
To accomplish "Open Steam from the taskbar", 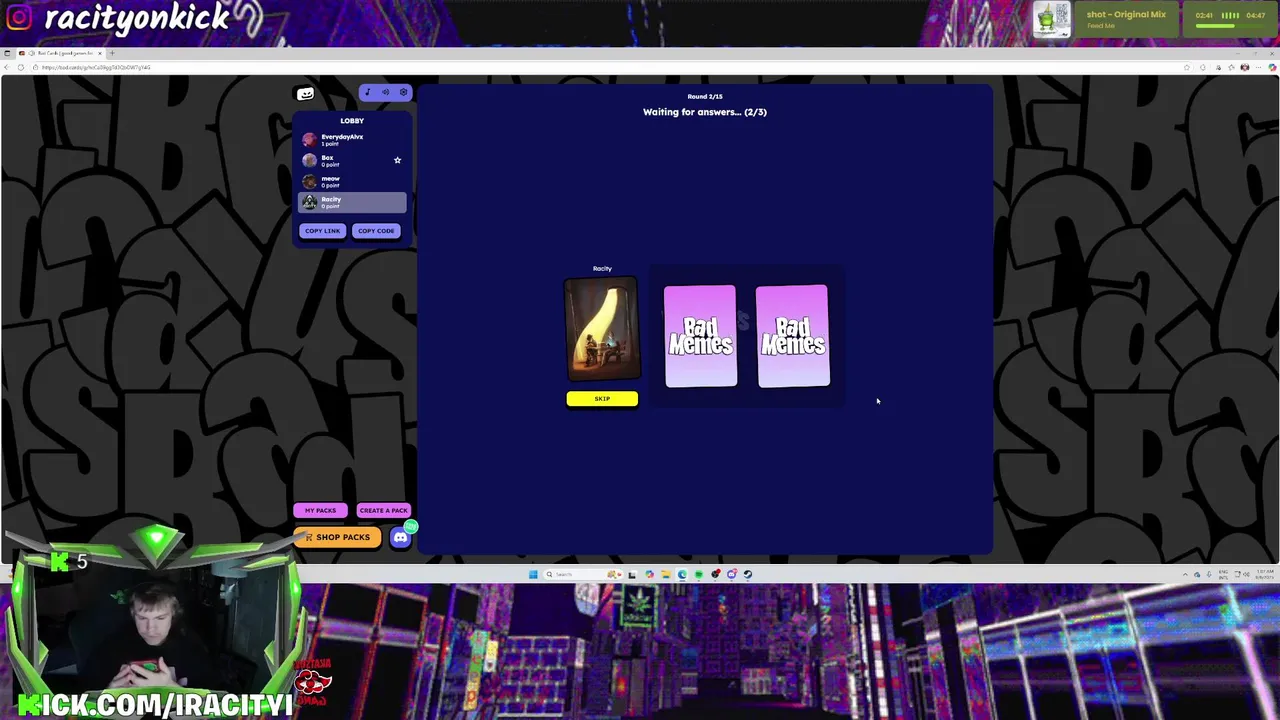I will coord(748,574).
